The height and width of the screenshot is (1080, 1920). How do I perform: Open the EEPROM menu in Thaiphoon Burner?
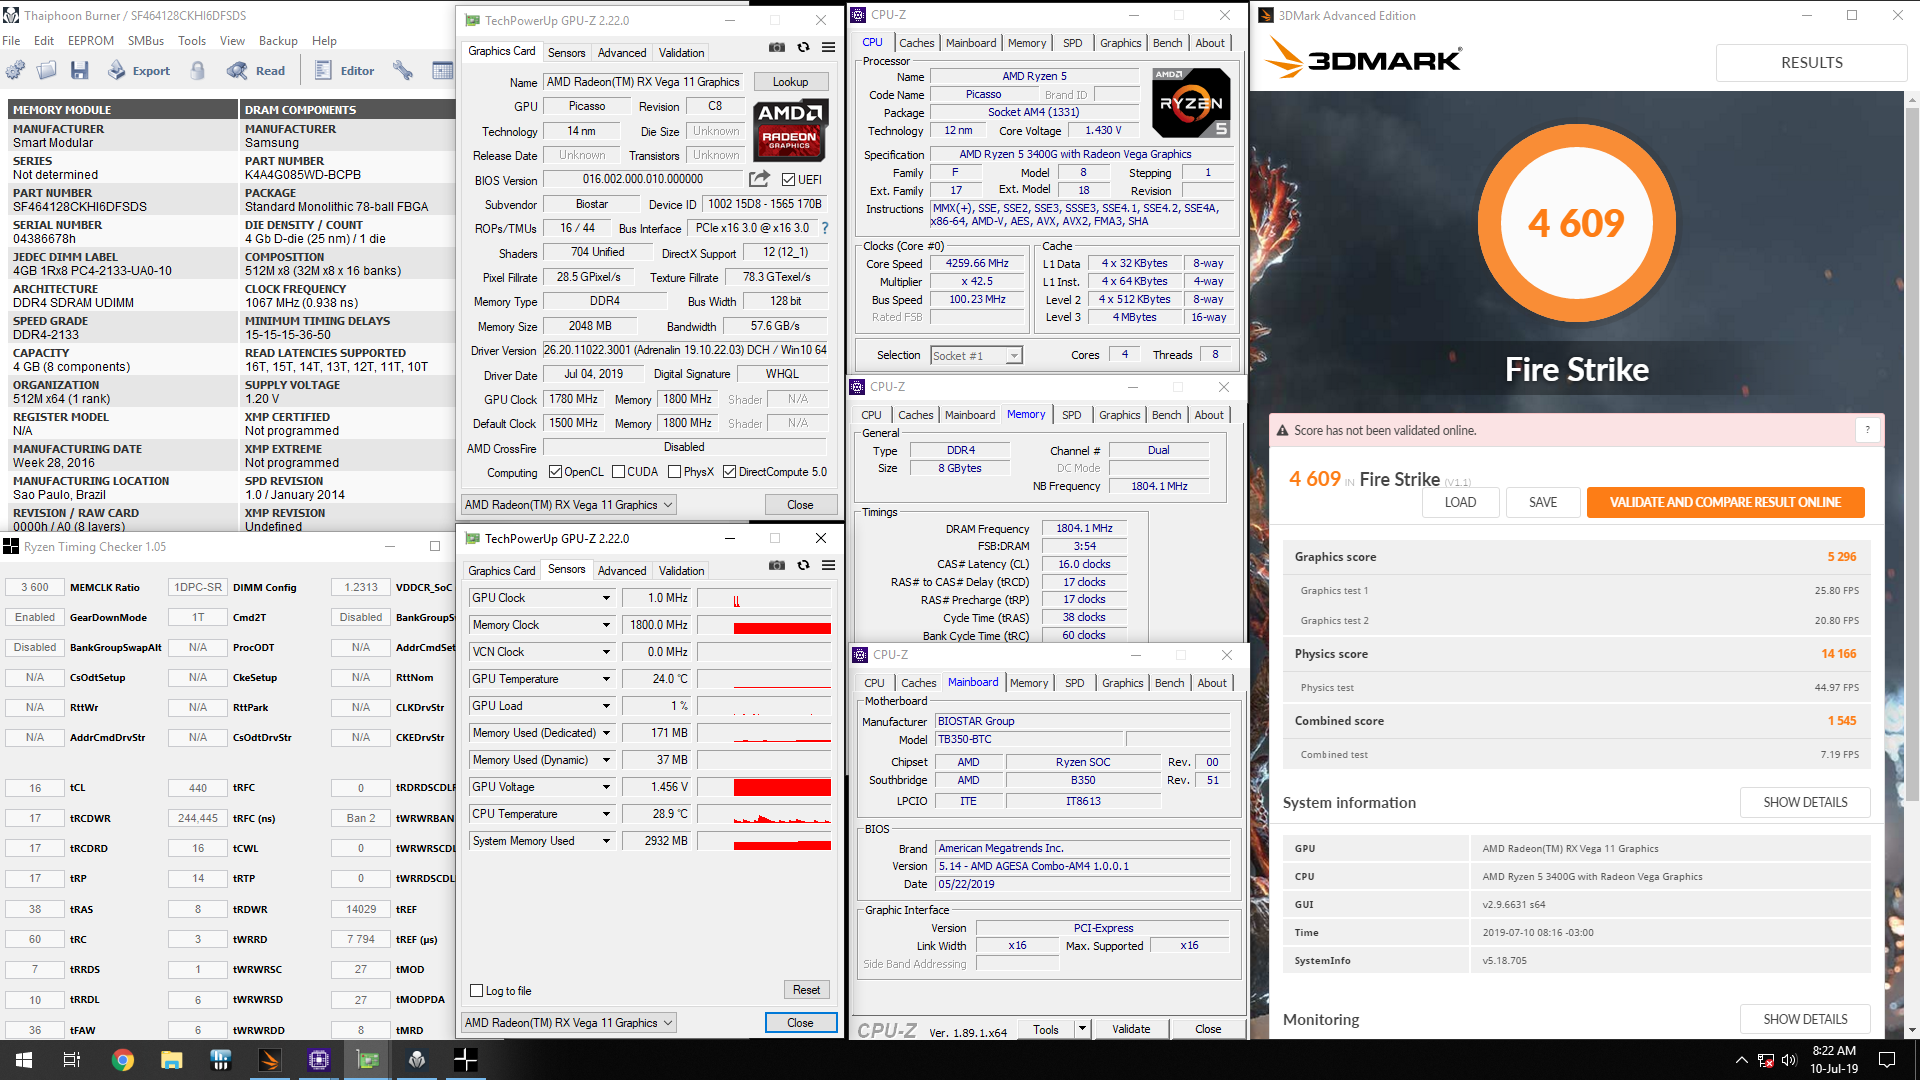click(x=91, y=41)
